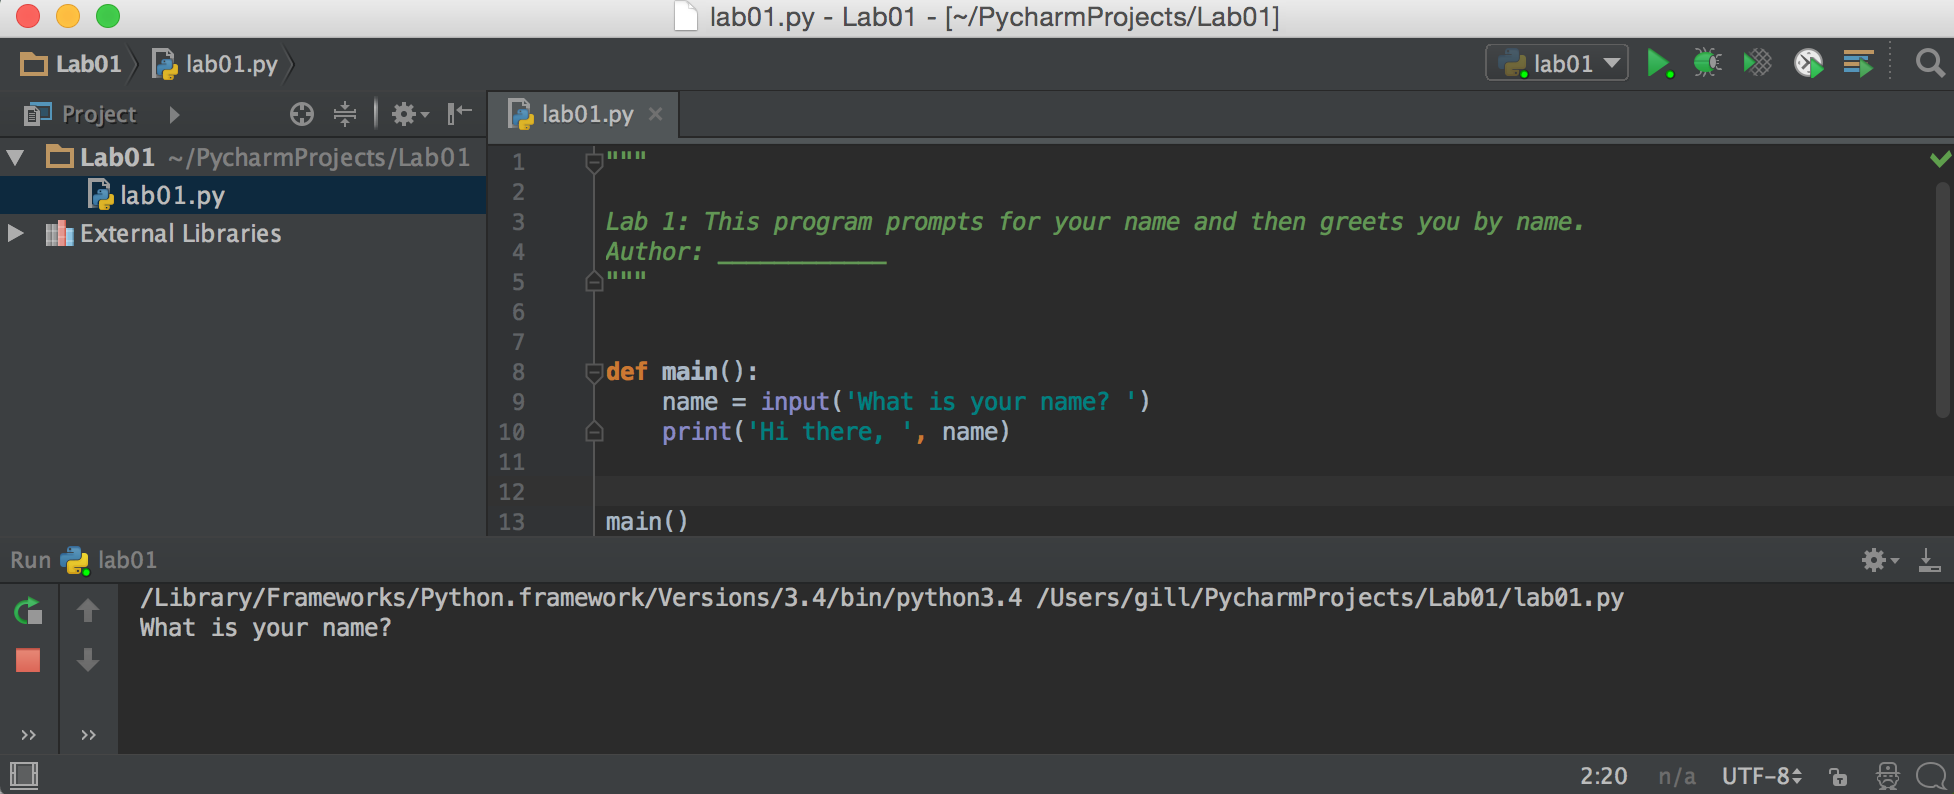
Task: Click the fold end marker at line 10
Action: point(594,432)
